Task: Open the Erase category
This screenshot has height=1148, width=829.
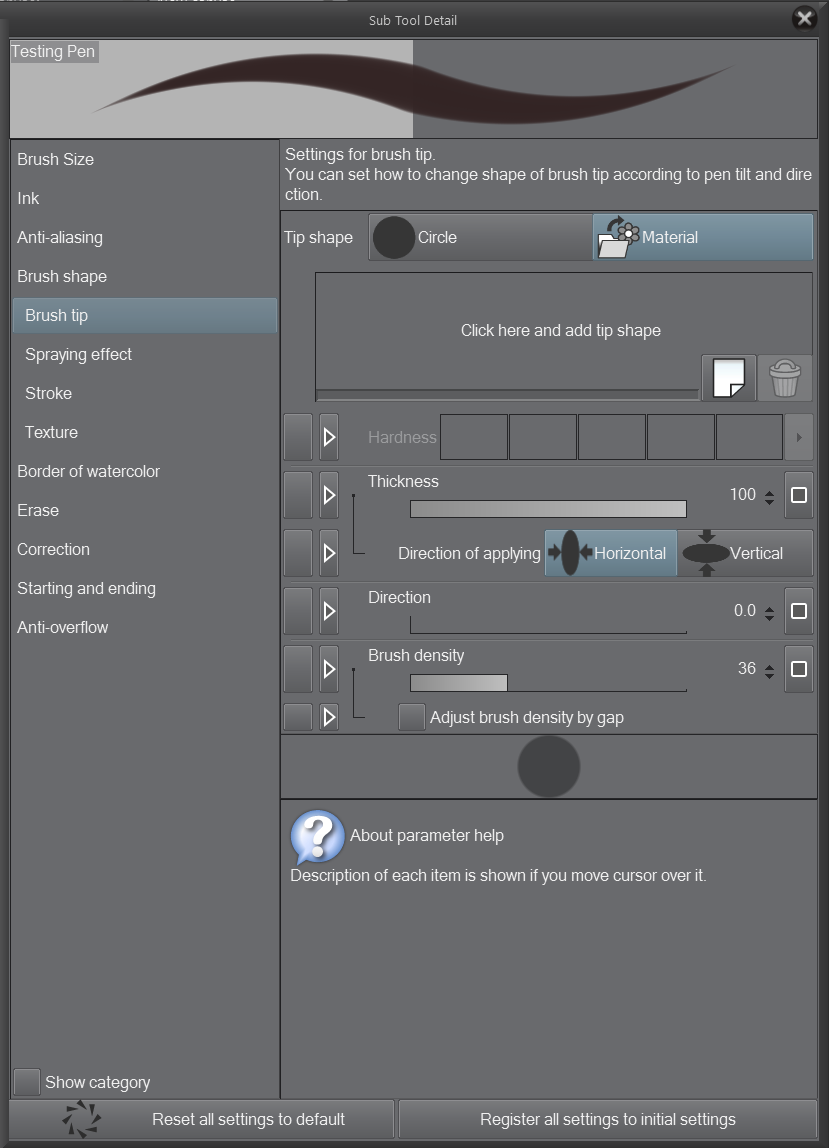Action: 145,510
